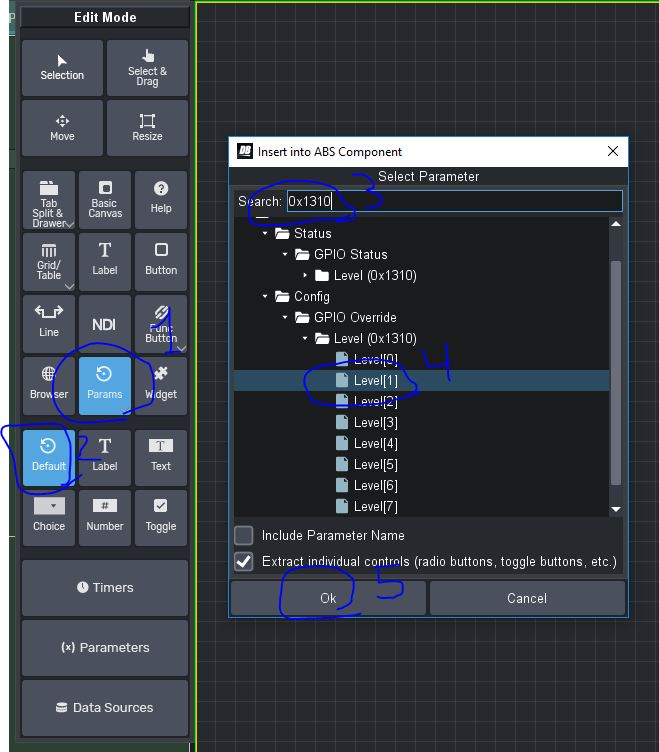The height and width of the screenshot is (752, 659).
Task: Insert a Choice parameter control
Action: (49, 518)
